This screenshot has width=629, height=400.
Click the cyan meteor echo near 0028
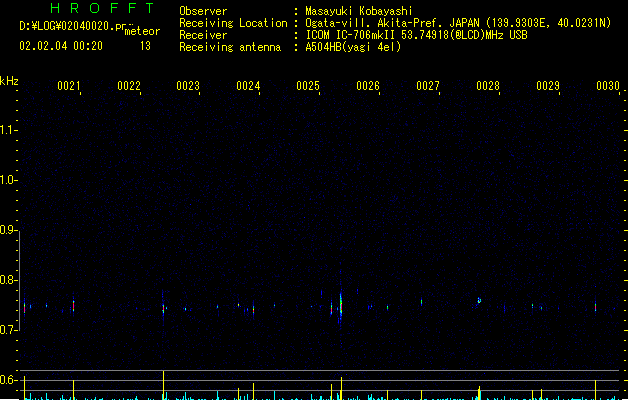[479, 300]
